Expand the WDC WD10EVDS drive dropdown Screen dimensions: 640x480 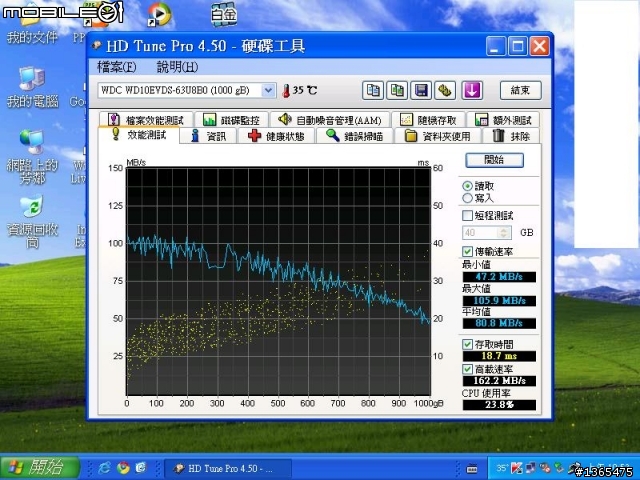tap(268, 90)
